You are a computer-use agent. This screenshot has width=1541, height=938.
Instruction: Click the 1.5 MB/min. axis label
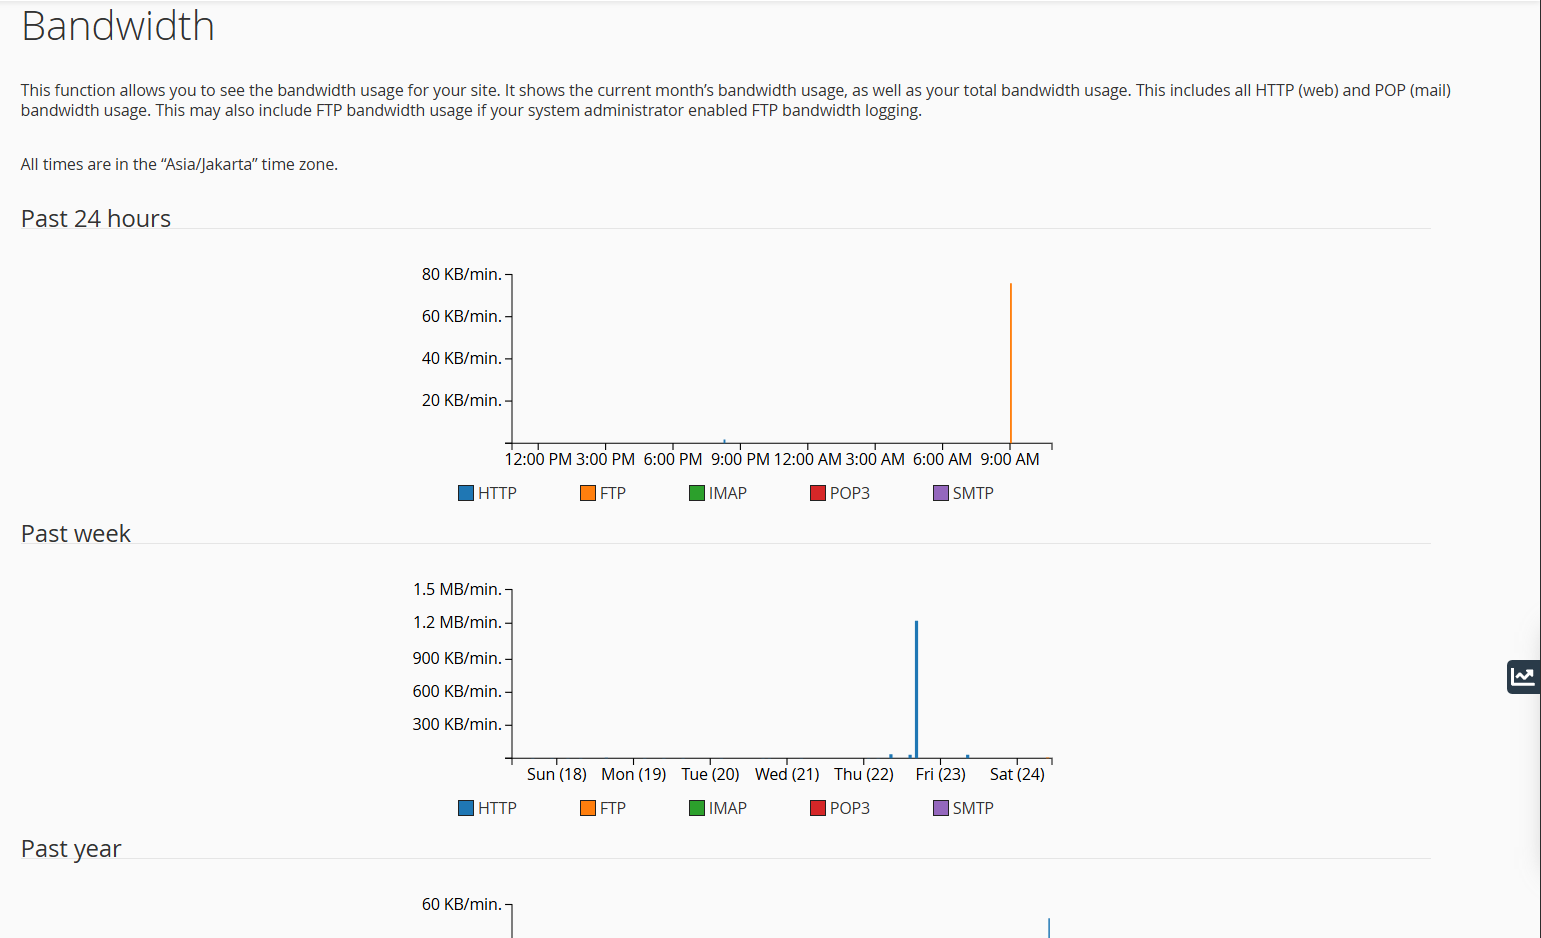457,589
